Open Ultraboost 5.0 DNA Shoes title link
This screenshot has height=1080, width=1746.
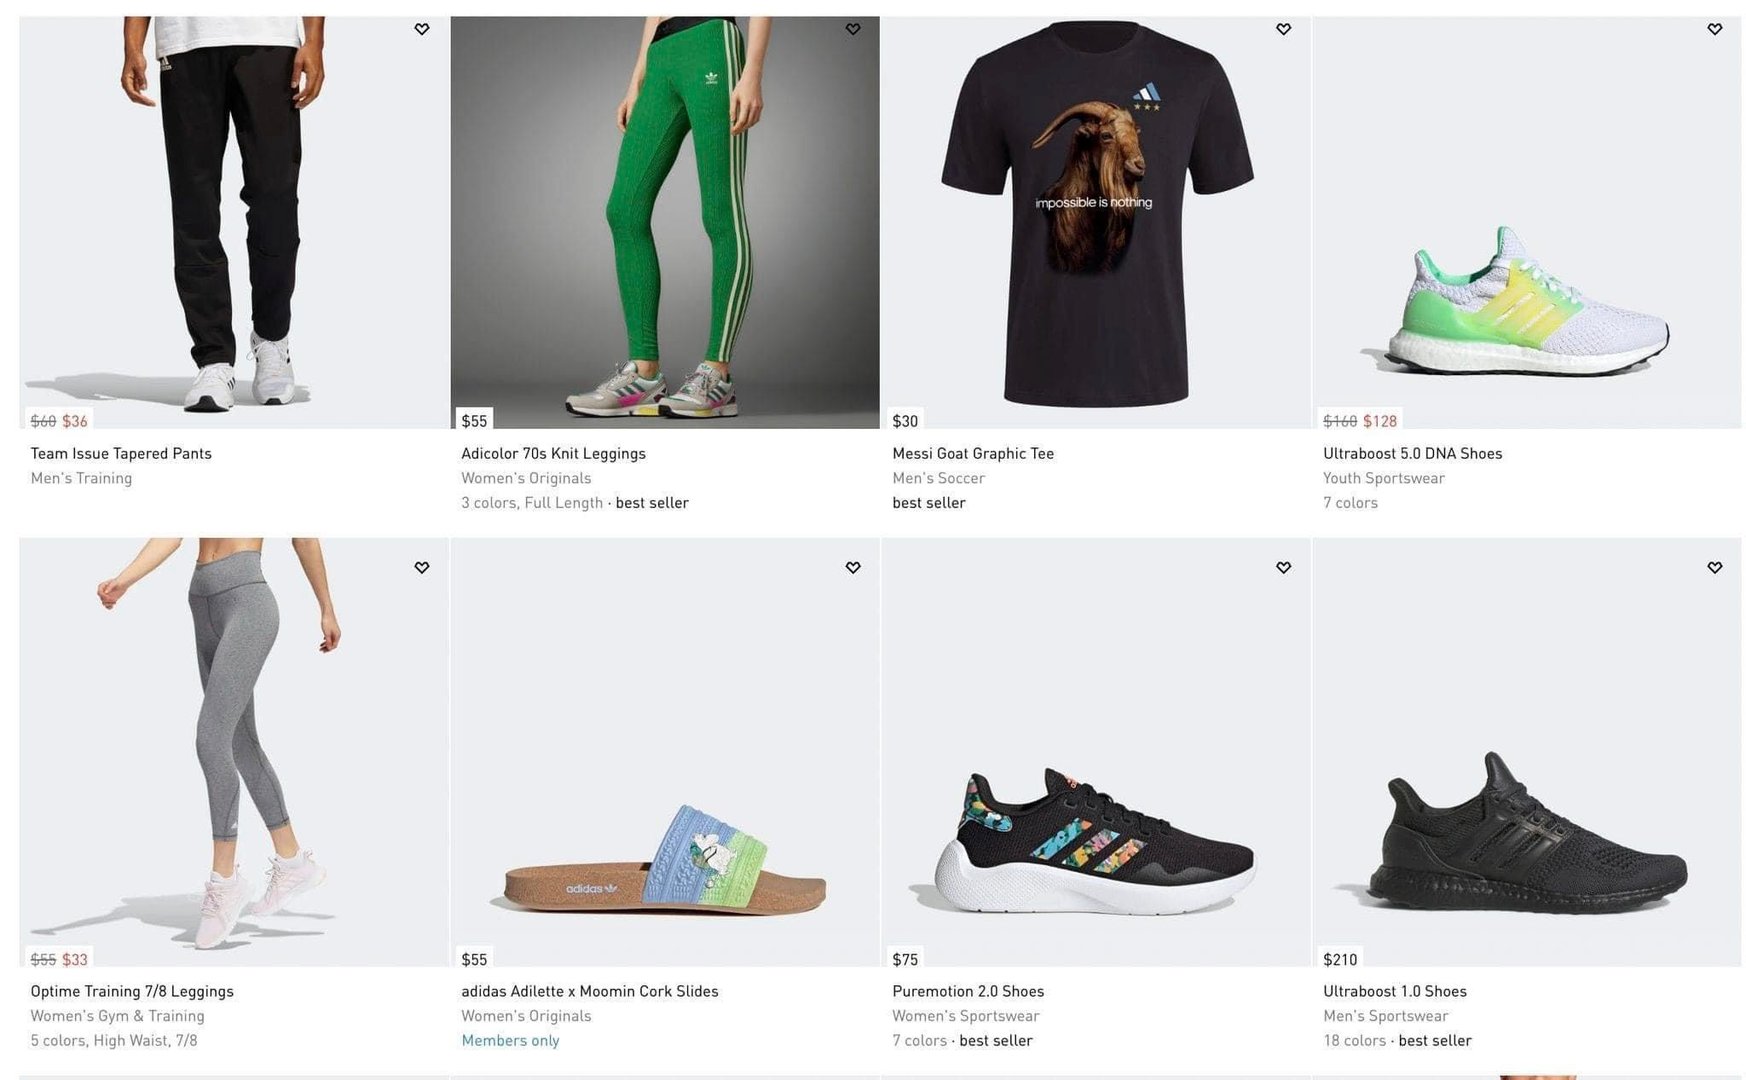point(1412,453)
